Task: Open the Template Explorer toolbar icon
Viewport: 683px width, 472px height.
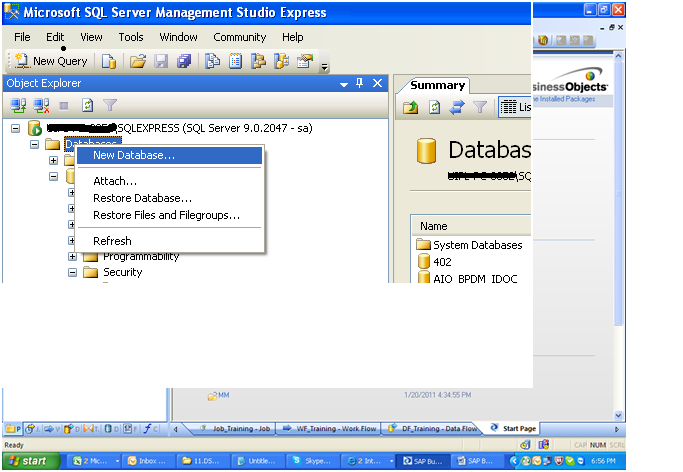Action: point(281,61)
